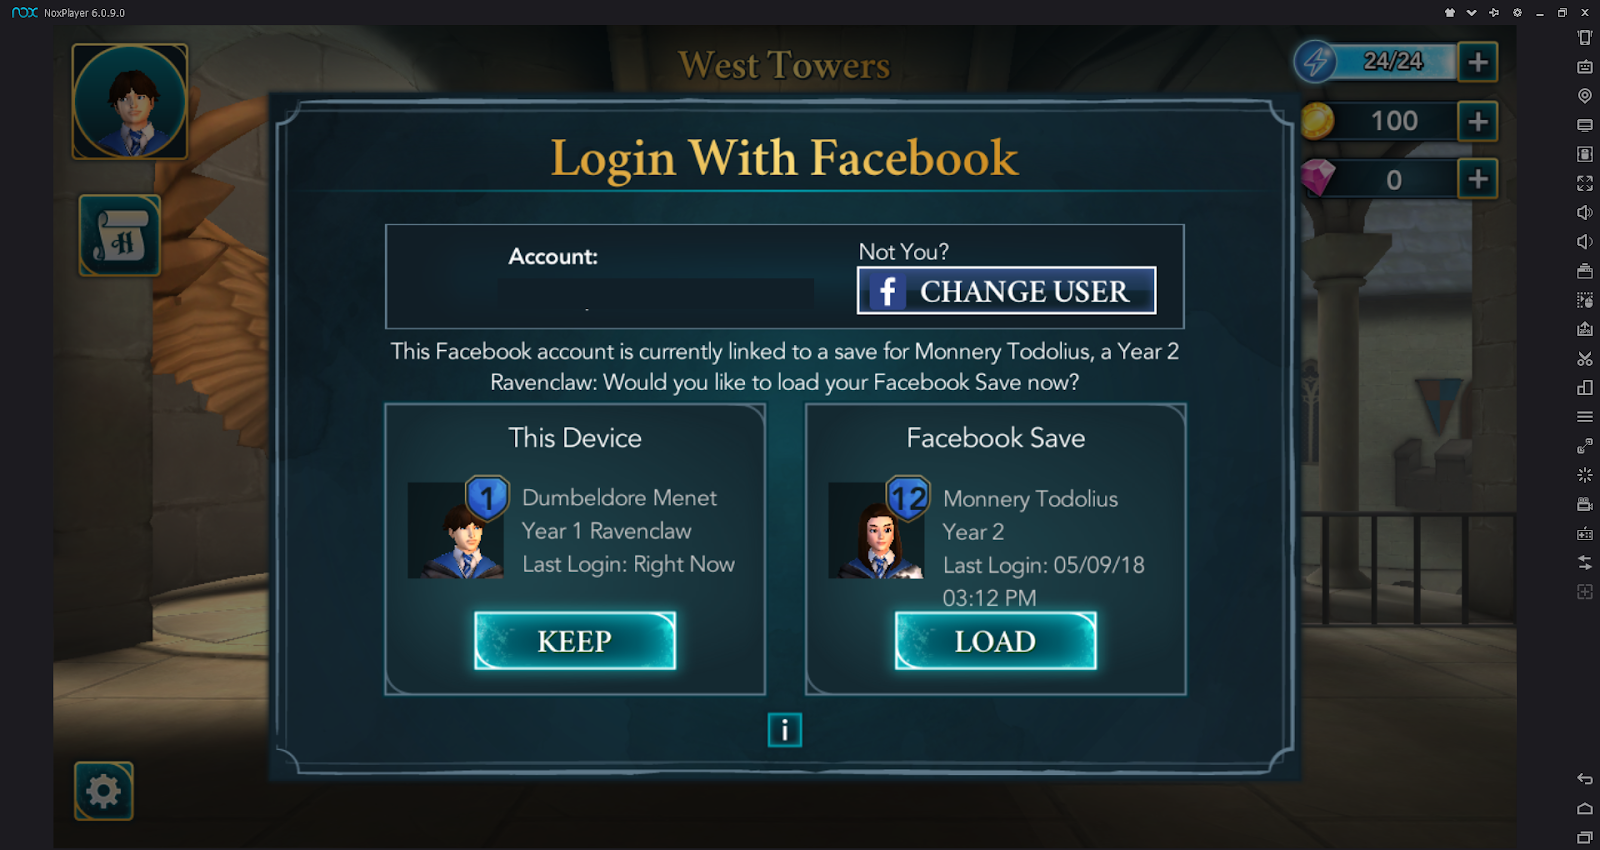Open NoxPlayer title bar dropdown arrow
Image resolution: width=1600 pixels, height=850 pixels.
coord(1471,13)
